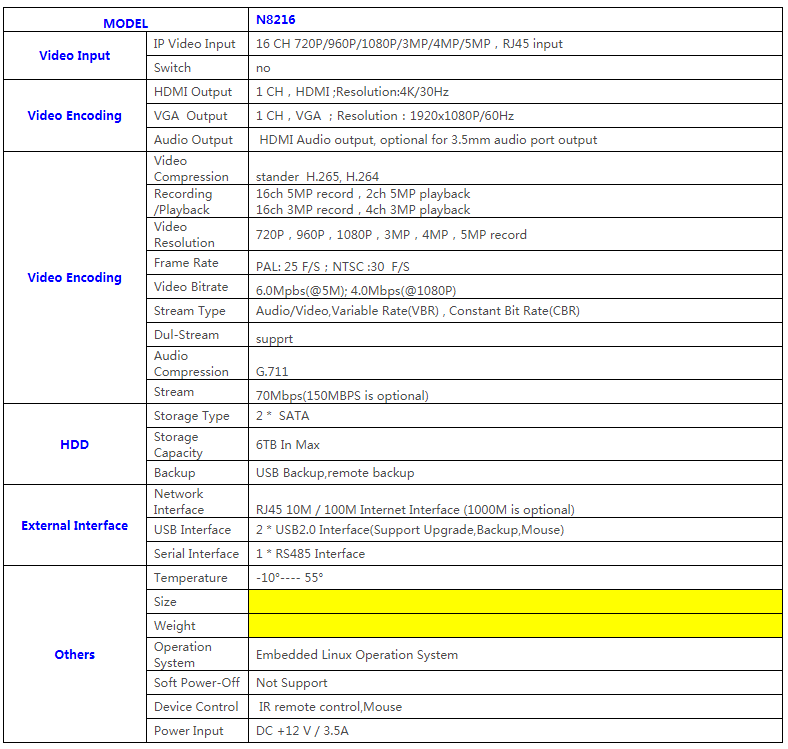788x749 pixels.
Task: Click the Frame Rate PAL/NTSC value cell
Action: click(x=333, y=266)
